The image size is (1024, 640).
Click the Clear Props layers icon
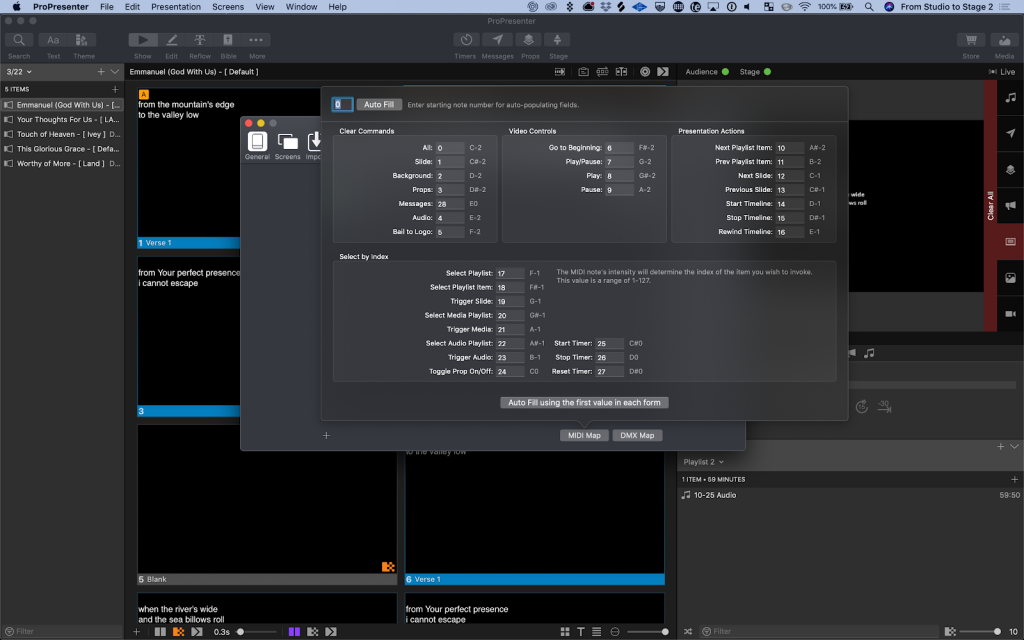[1010, 170]
